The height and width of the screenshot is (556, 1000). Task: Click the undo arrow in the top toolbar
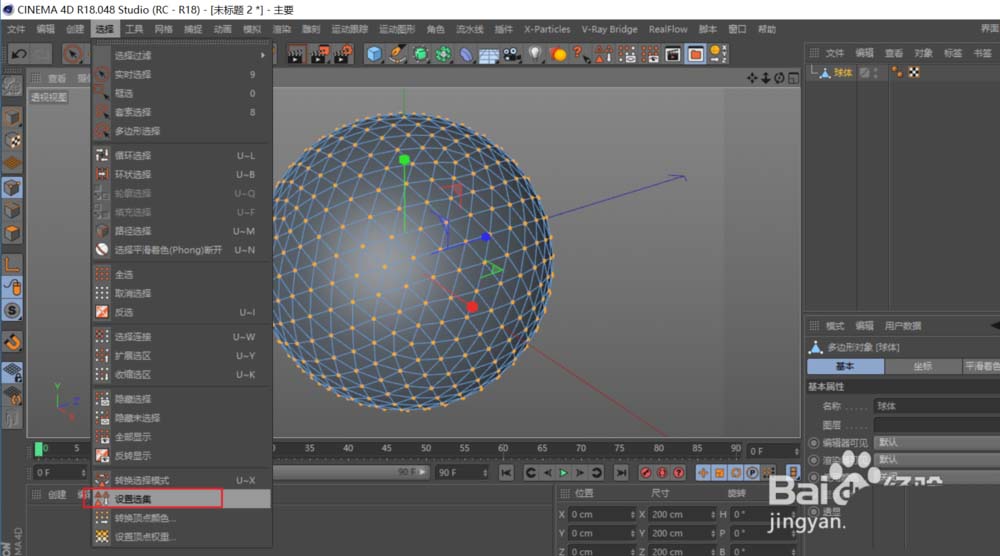point(19,53)
